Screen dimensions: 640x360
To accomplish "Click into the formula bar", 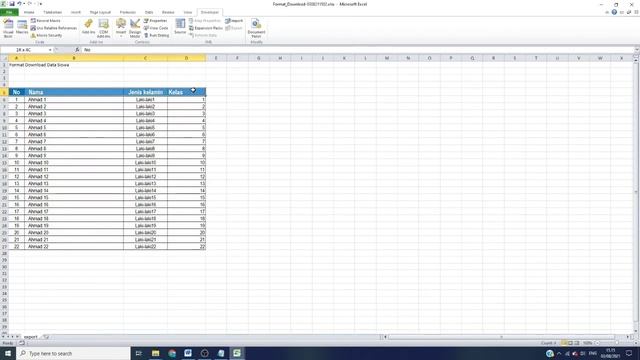I will tap(357, 50).
